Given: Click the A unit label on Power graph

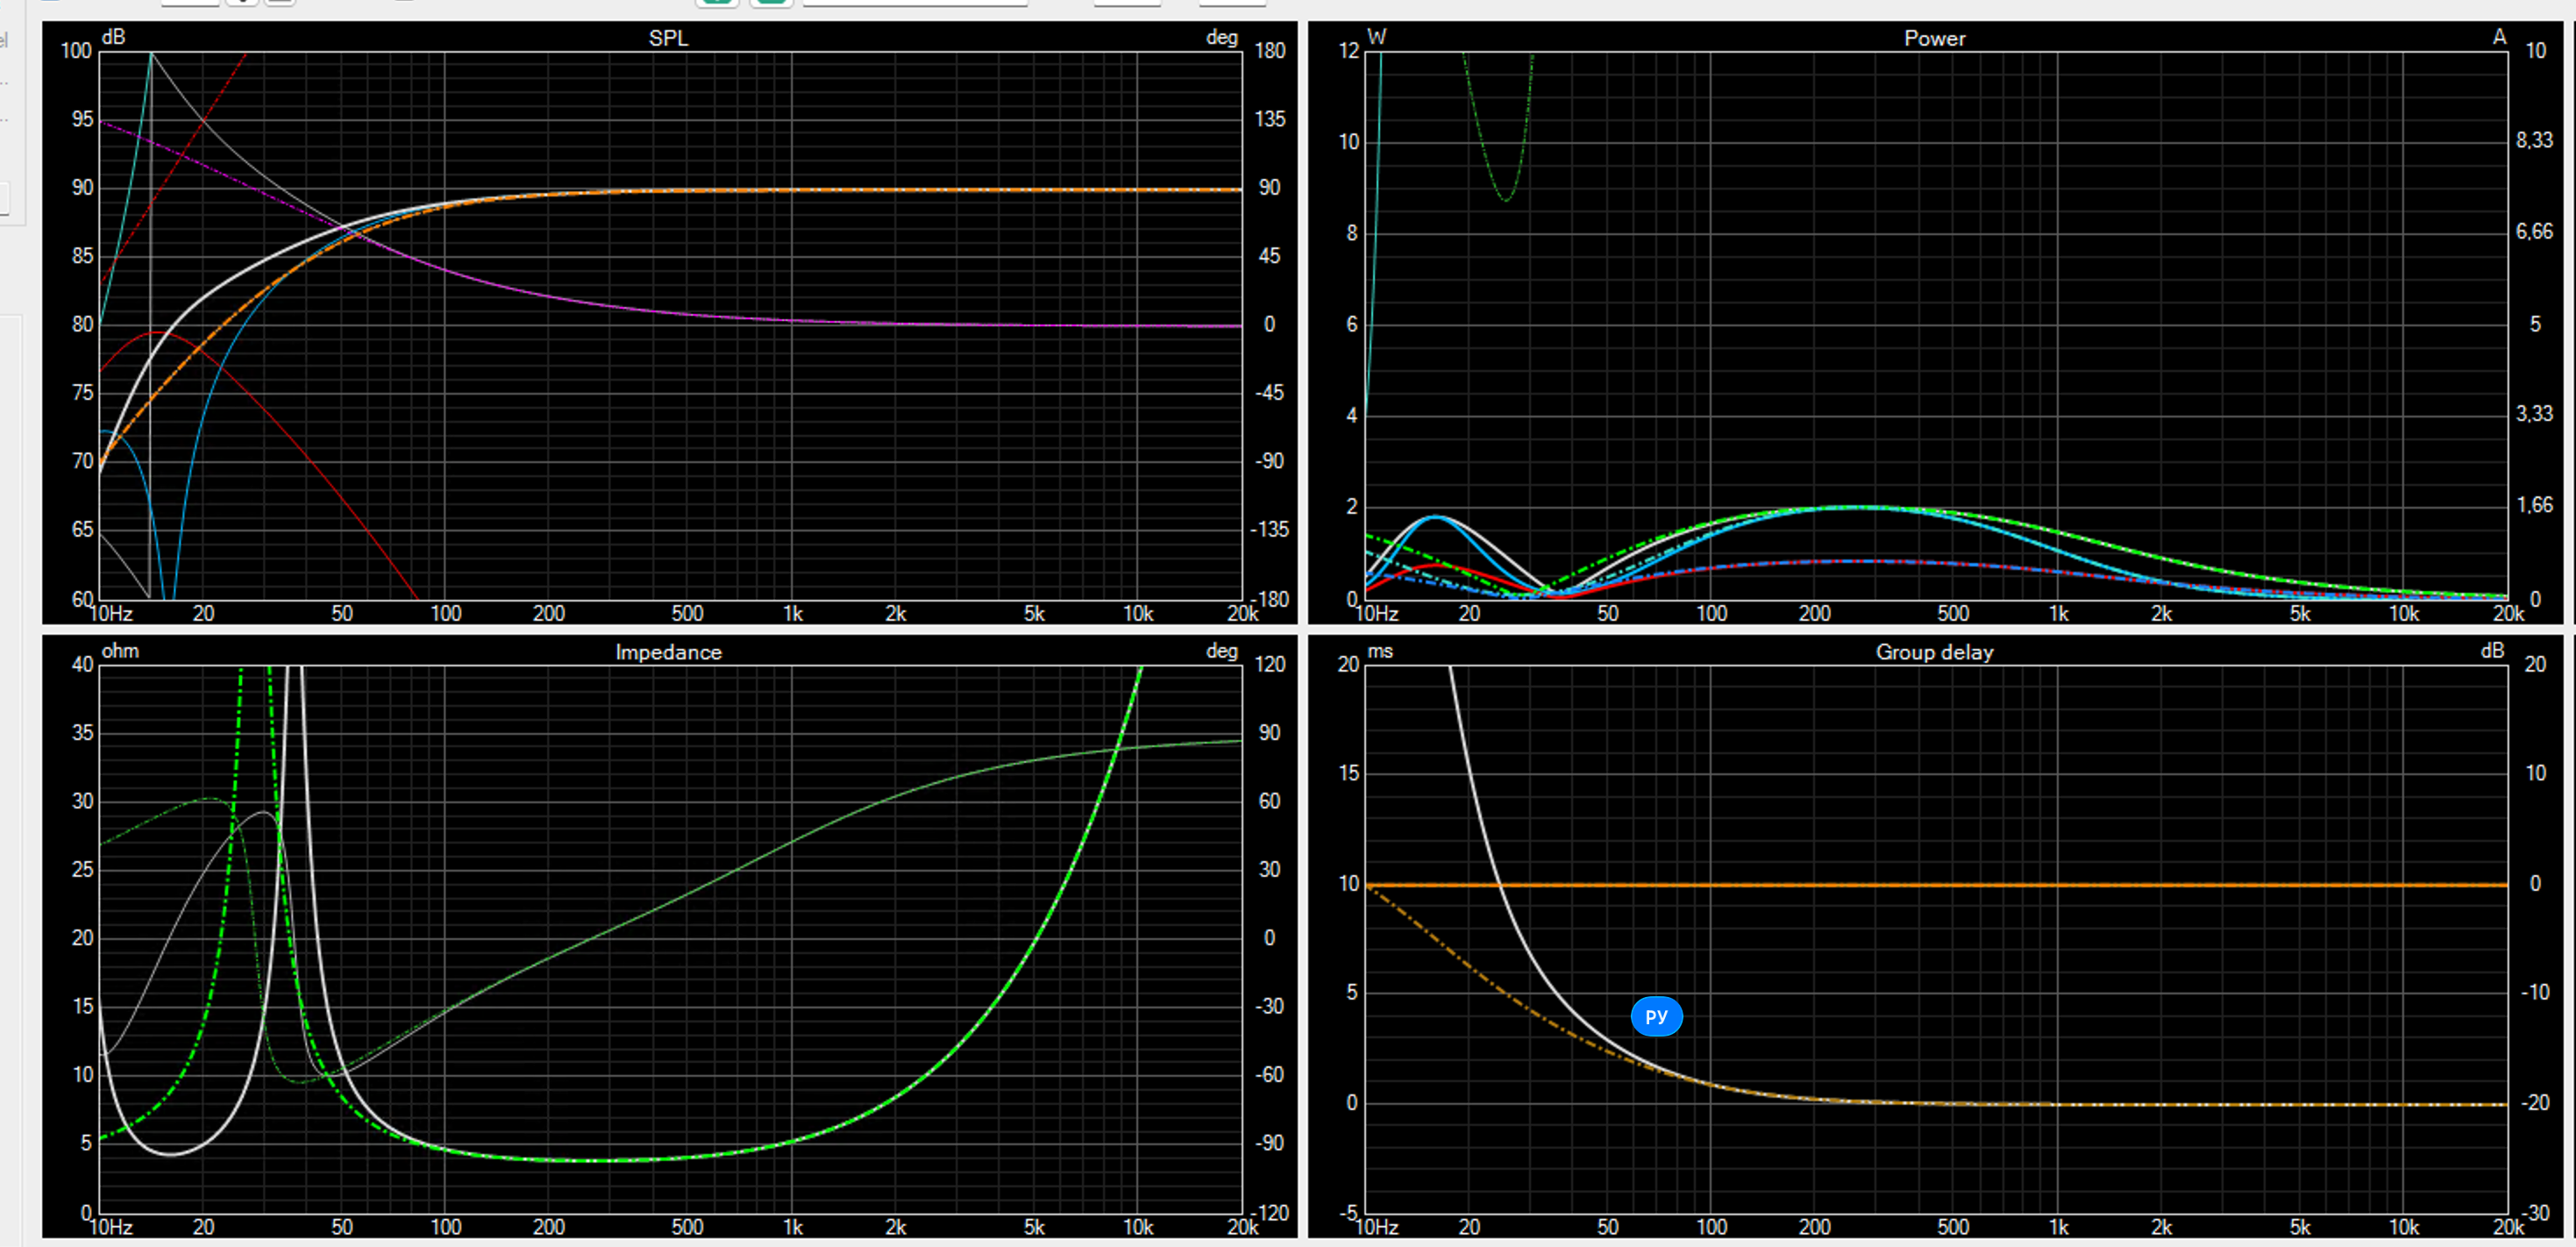Looking at the screenshot, I should click(x=2499, y=37).
